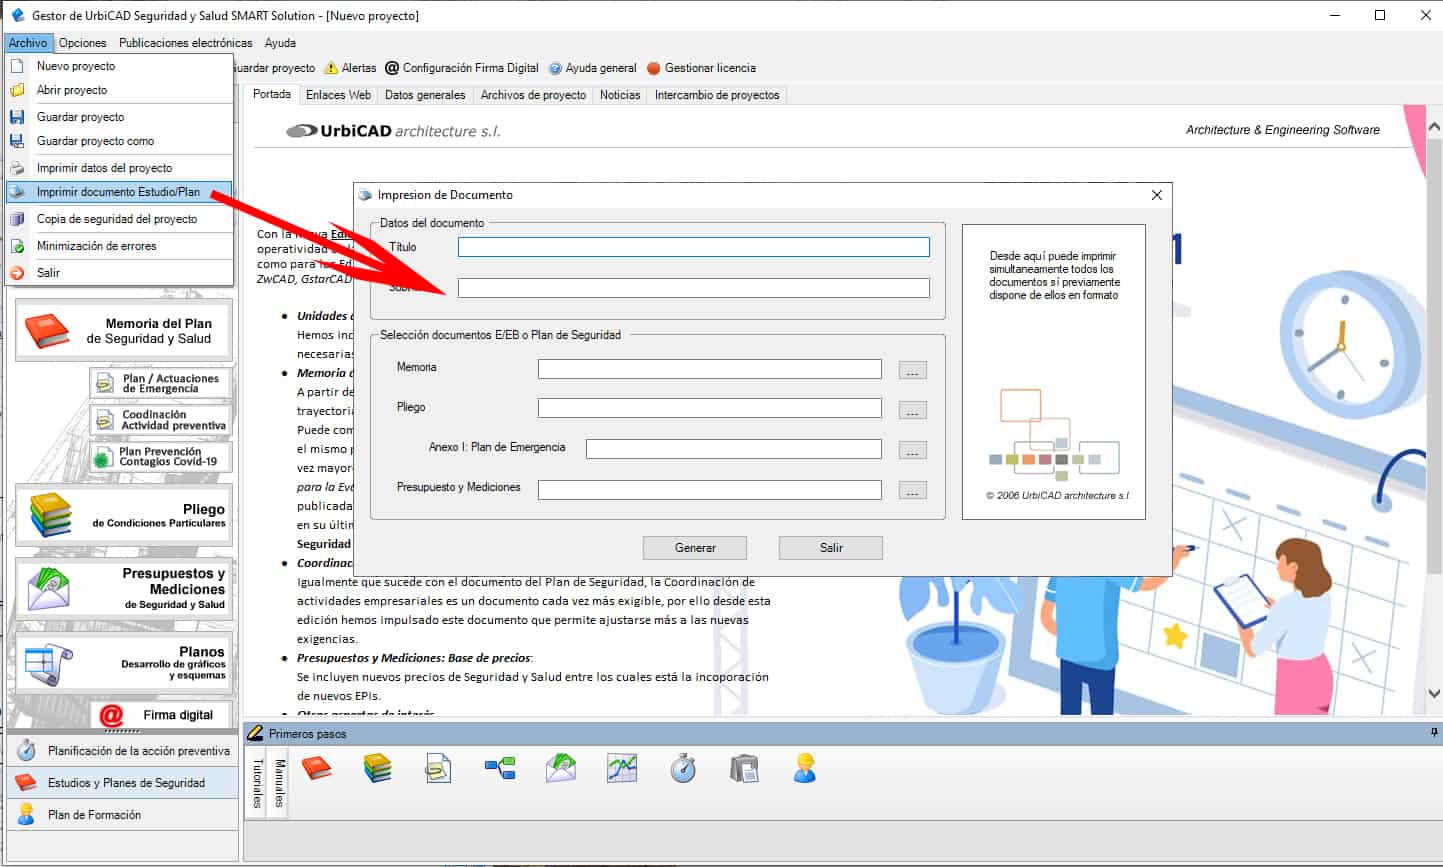
Task: Choose Imprimir datos del proyecto
Action: [119, 168]
